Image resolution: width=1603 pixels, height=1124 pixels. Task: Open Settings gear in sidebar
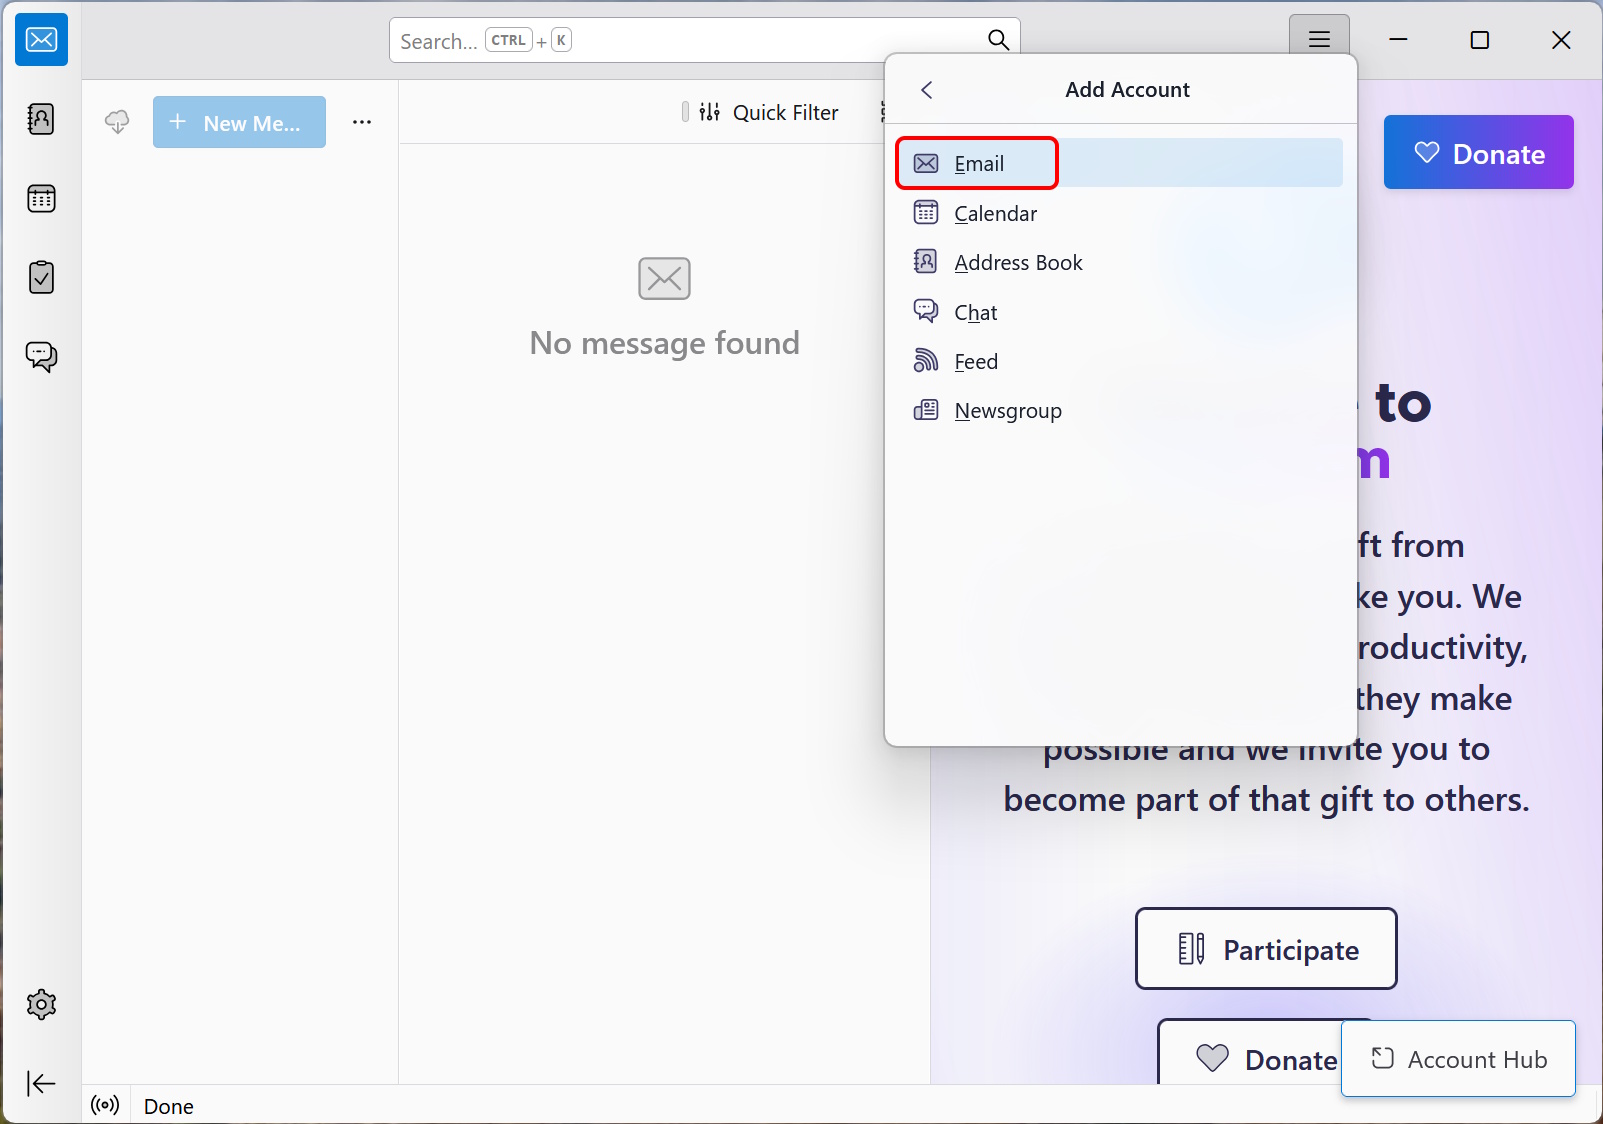tap(41, 1004)
